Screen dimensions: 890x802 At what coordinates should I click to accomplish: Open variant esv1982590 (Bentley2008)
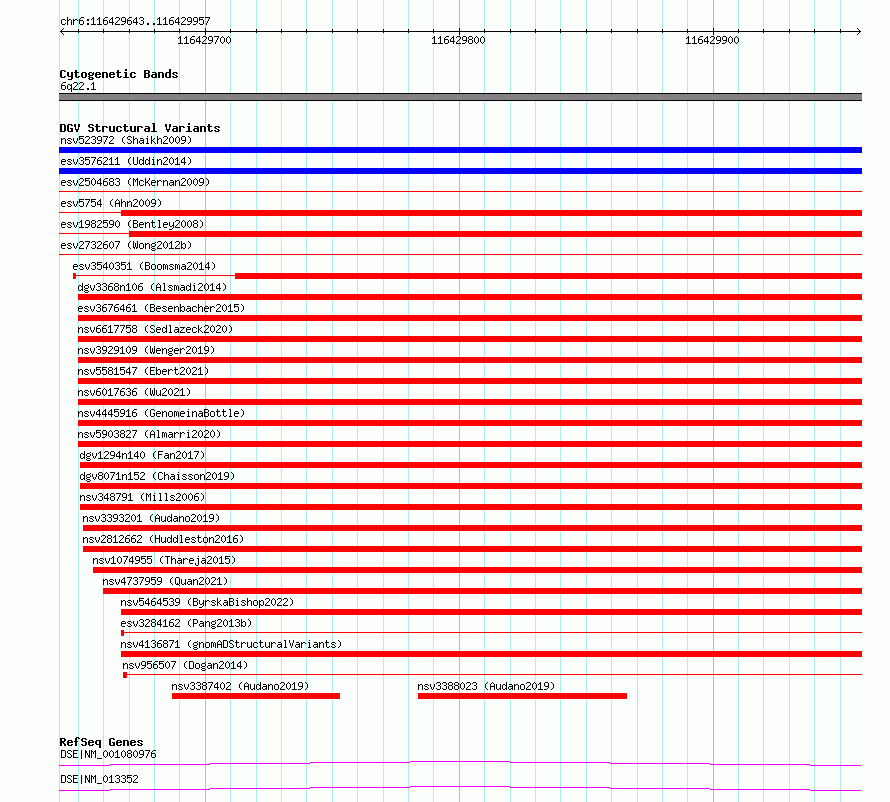132,224
